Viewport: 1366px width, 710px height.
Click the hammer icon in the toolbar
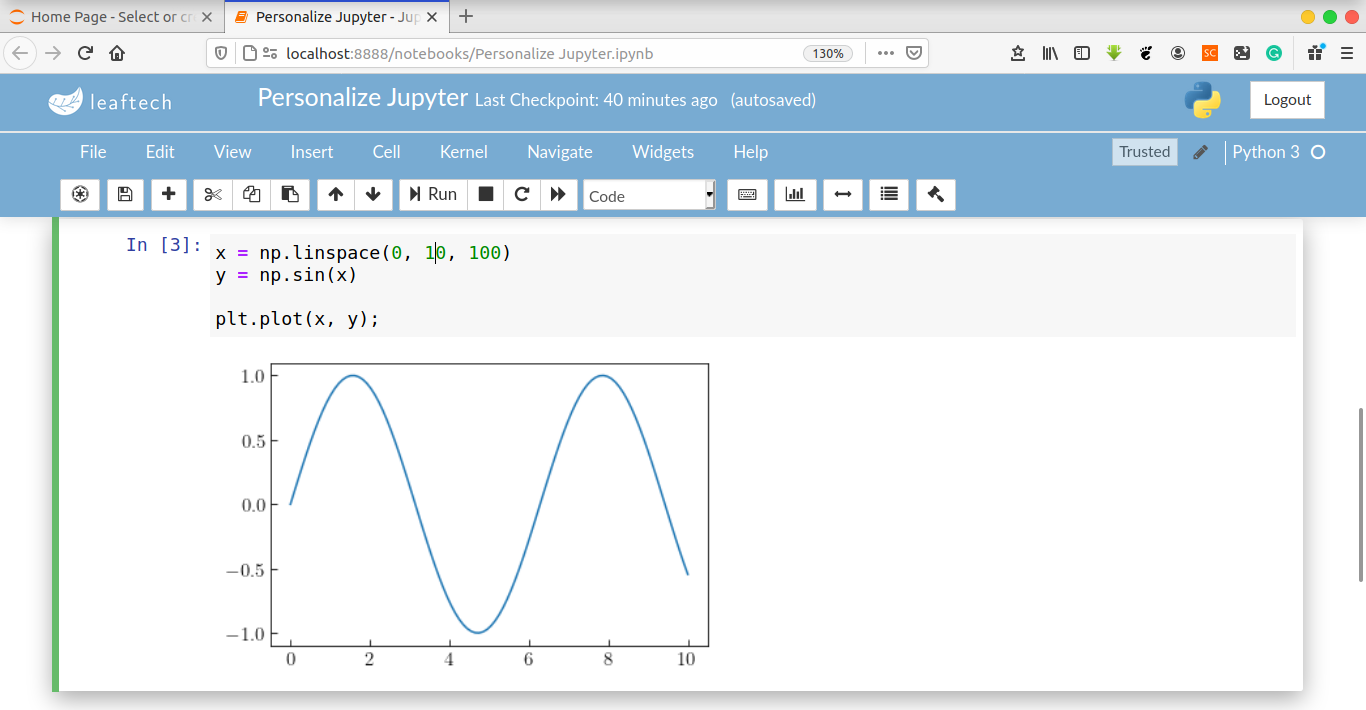tap(936, 195)
